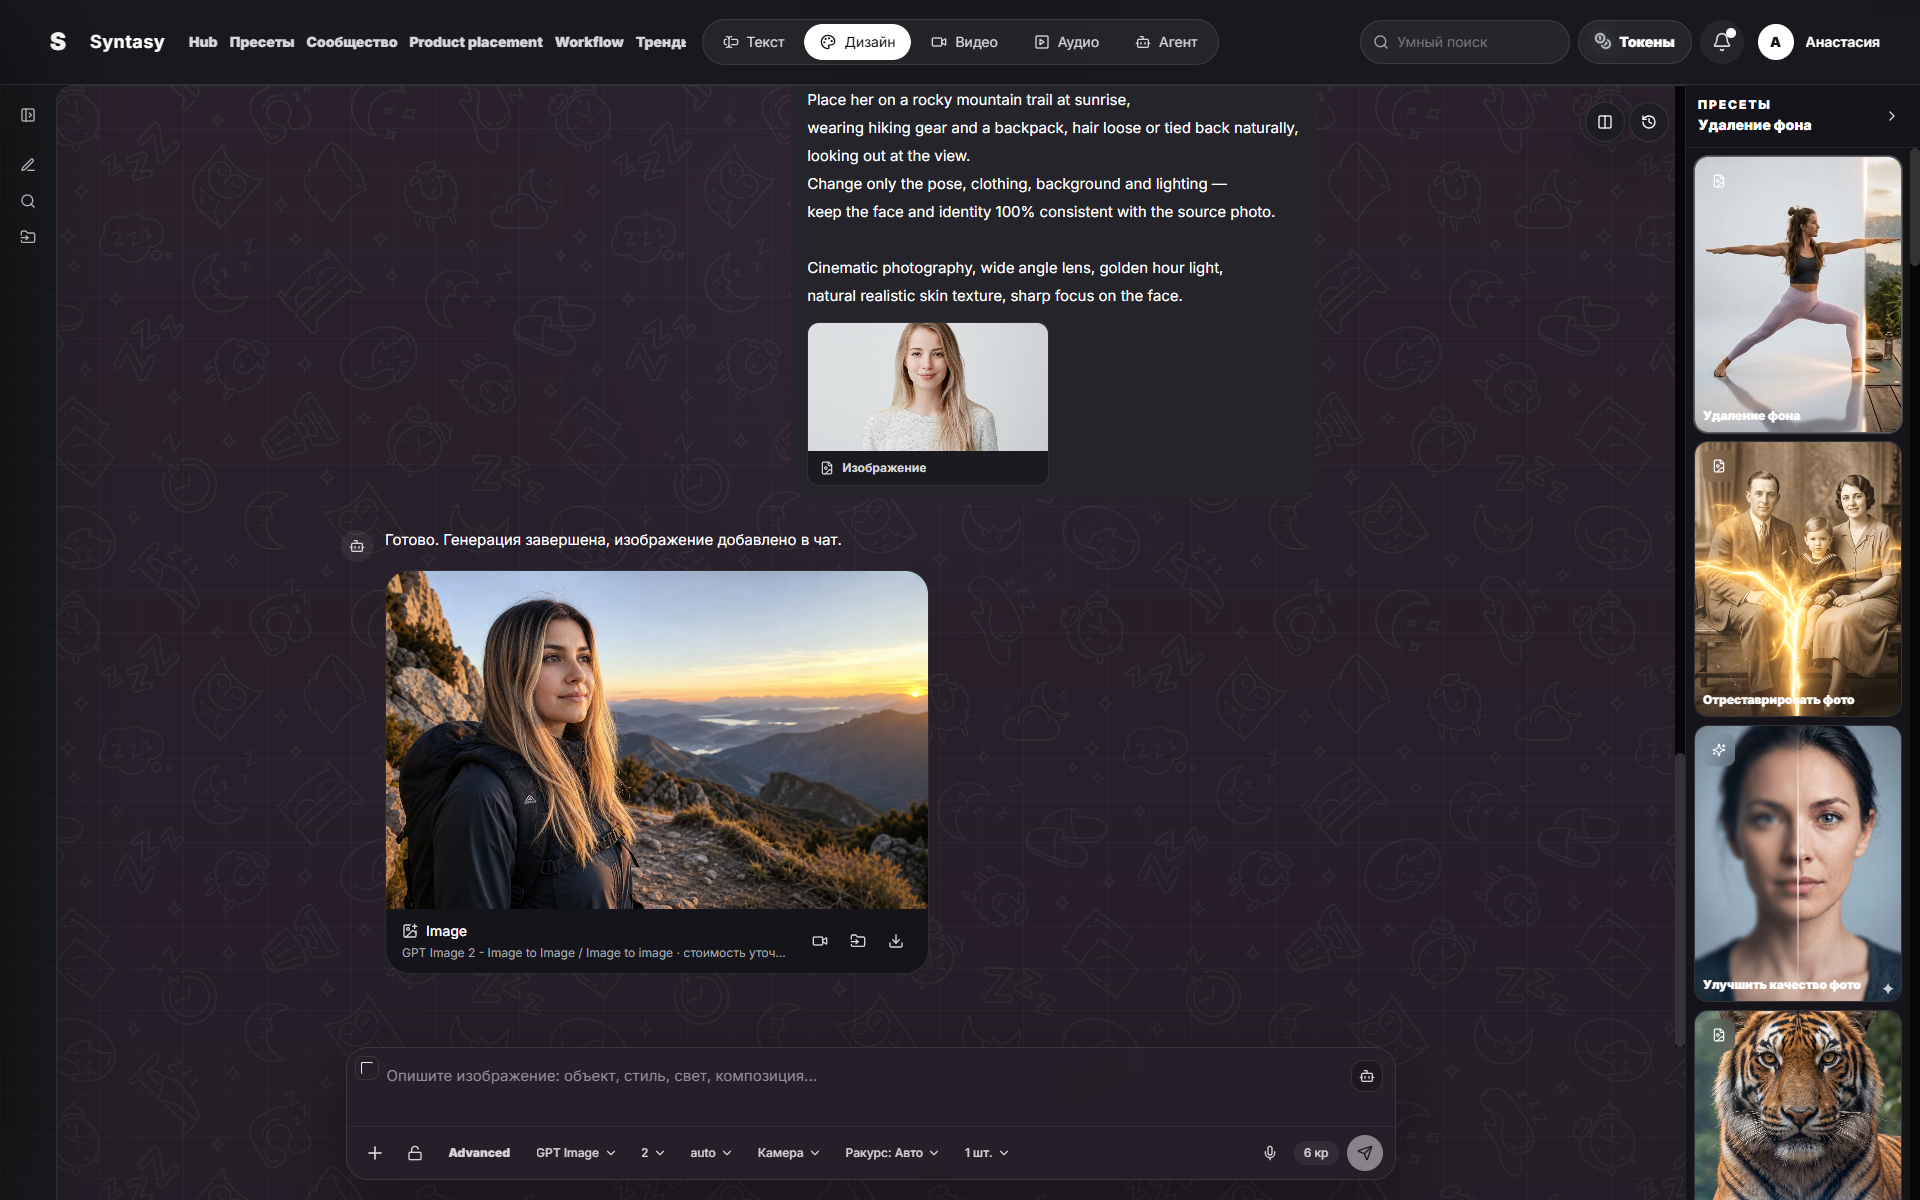Expand the Пресеты panel chevron
This screenshot has width=1920, height=1200.
tap(1891, 116)
